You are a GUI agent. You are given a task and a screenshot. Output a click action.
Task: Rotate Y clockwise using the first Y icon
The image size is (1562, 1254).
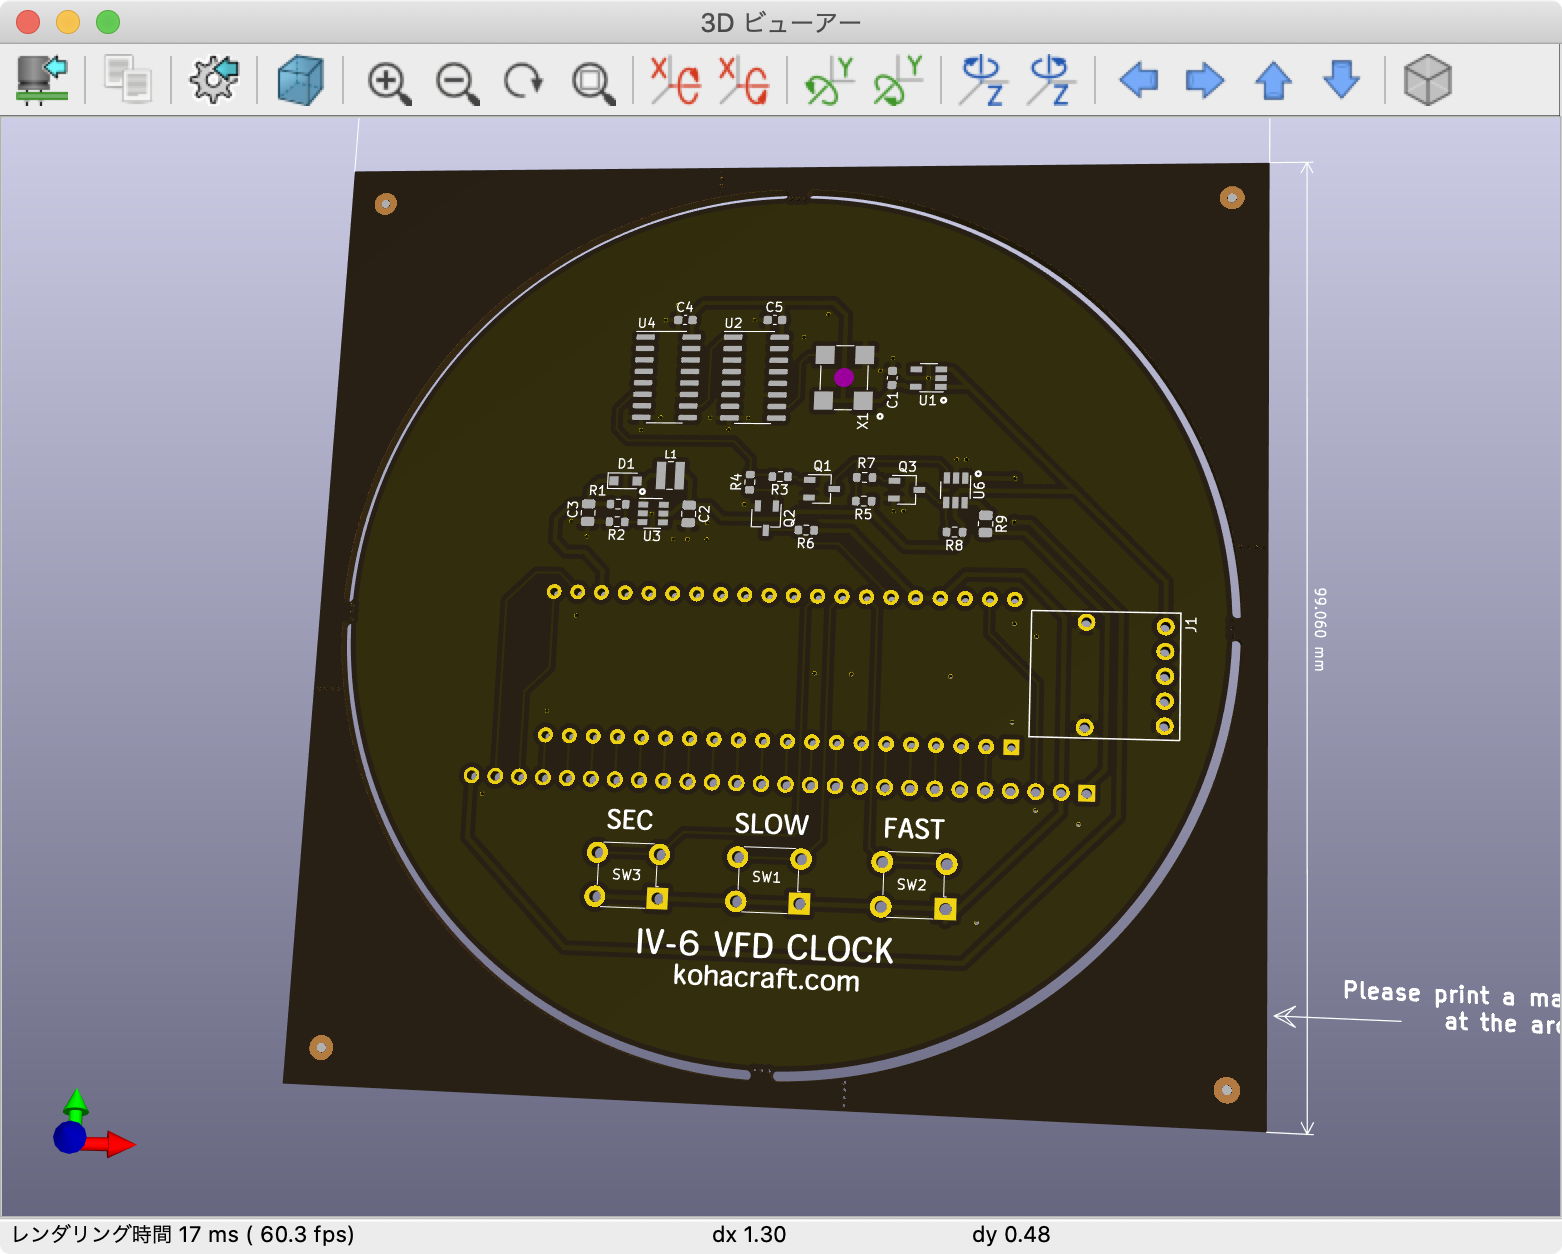(x=829, y=80)
